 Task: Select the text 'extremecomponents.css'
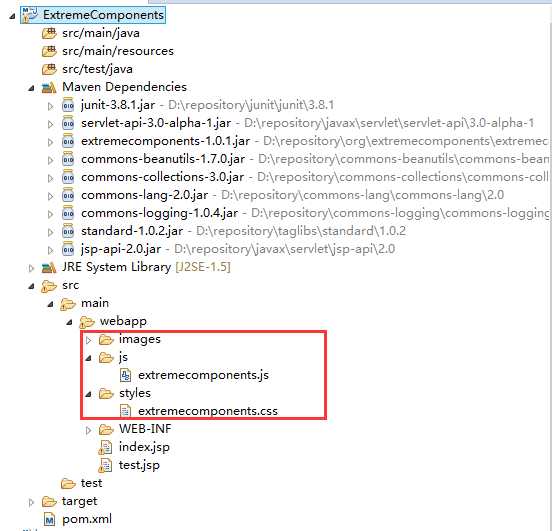[208, 411]
